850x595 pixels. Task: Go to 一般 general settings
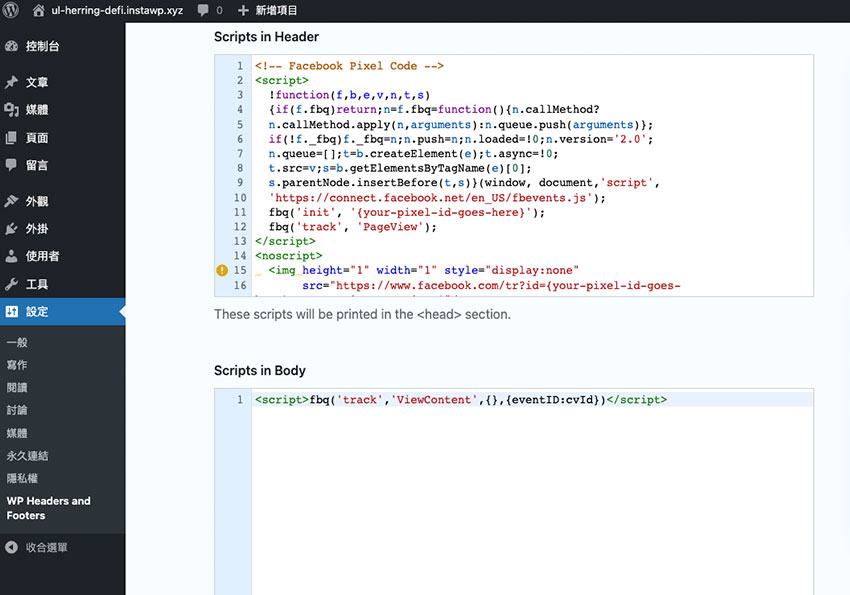(17, 342)
